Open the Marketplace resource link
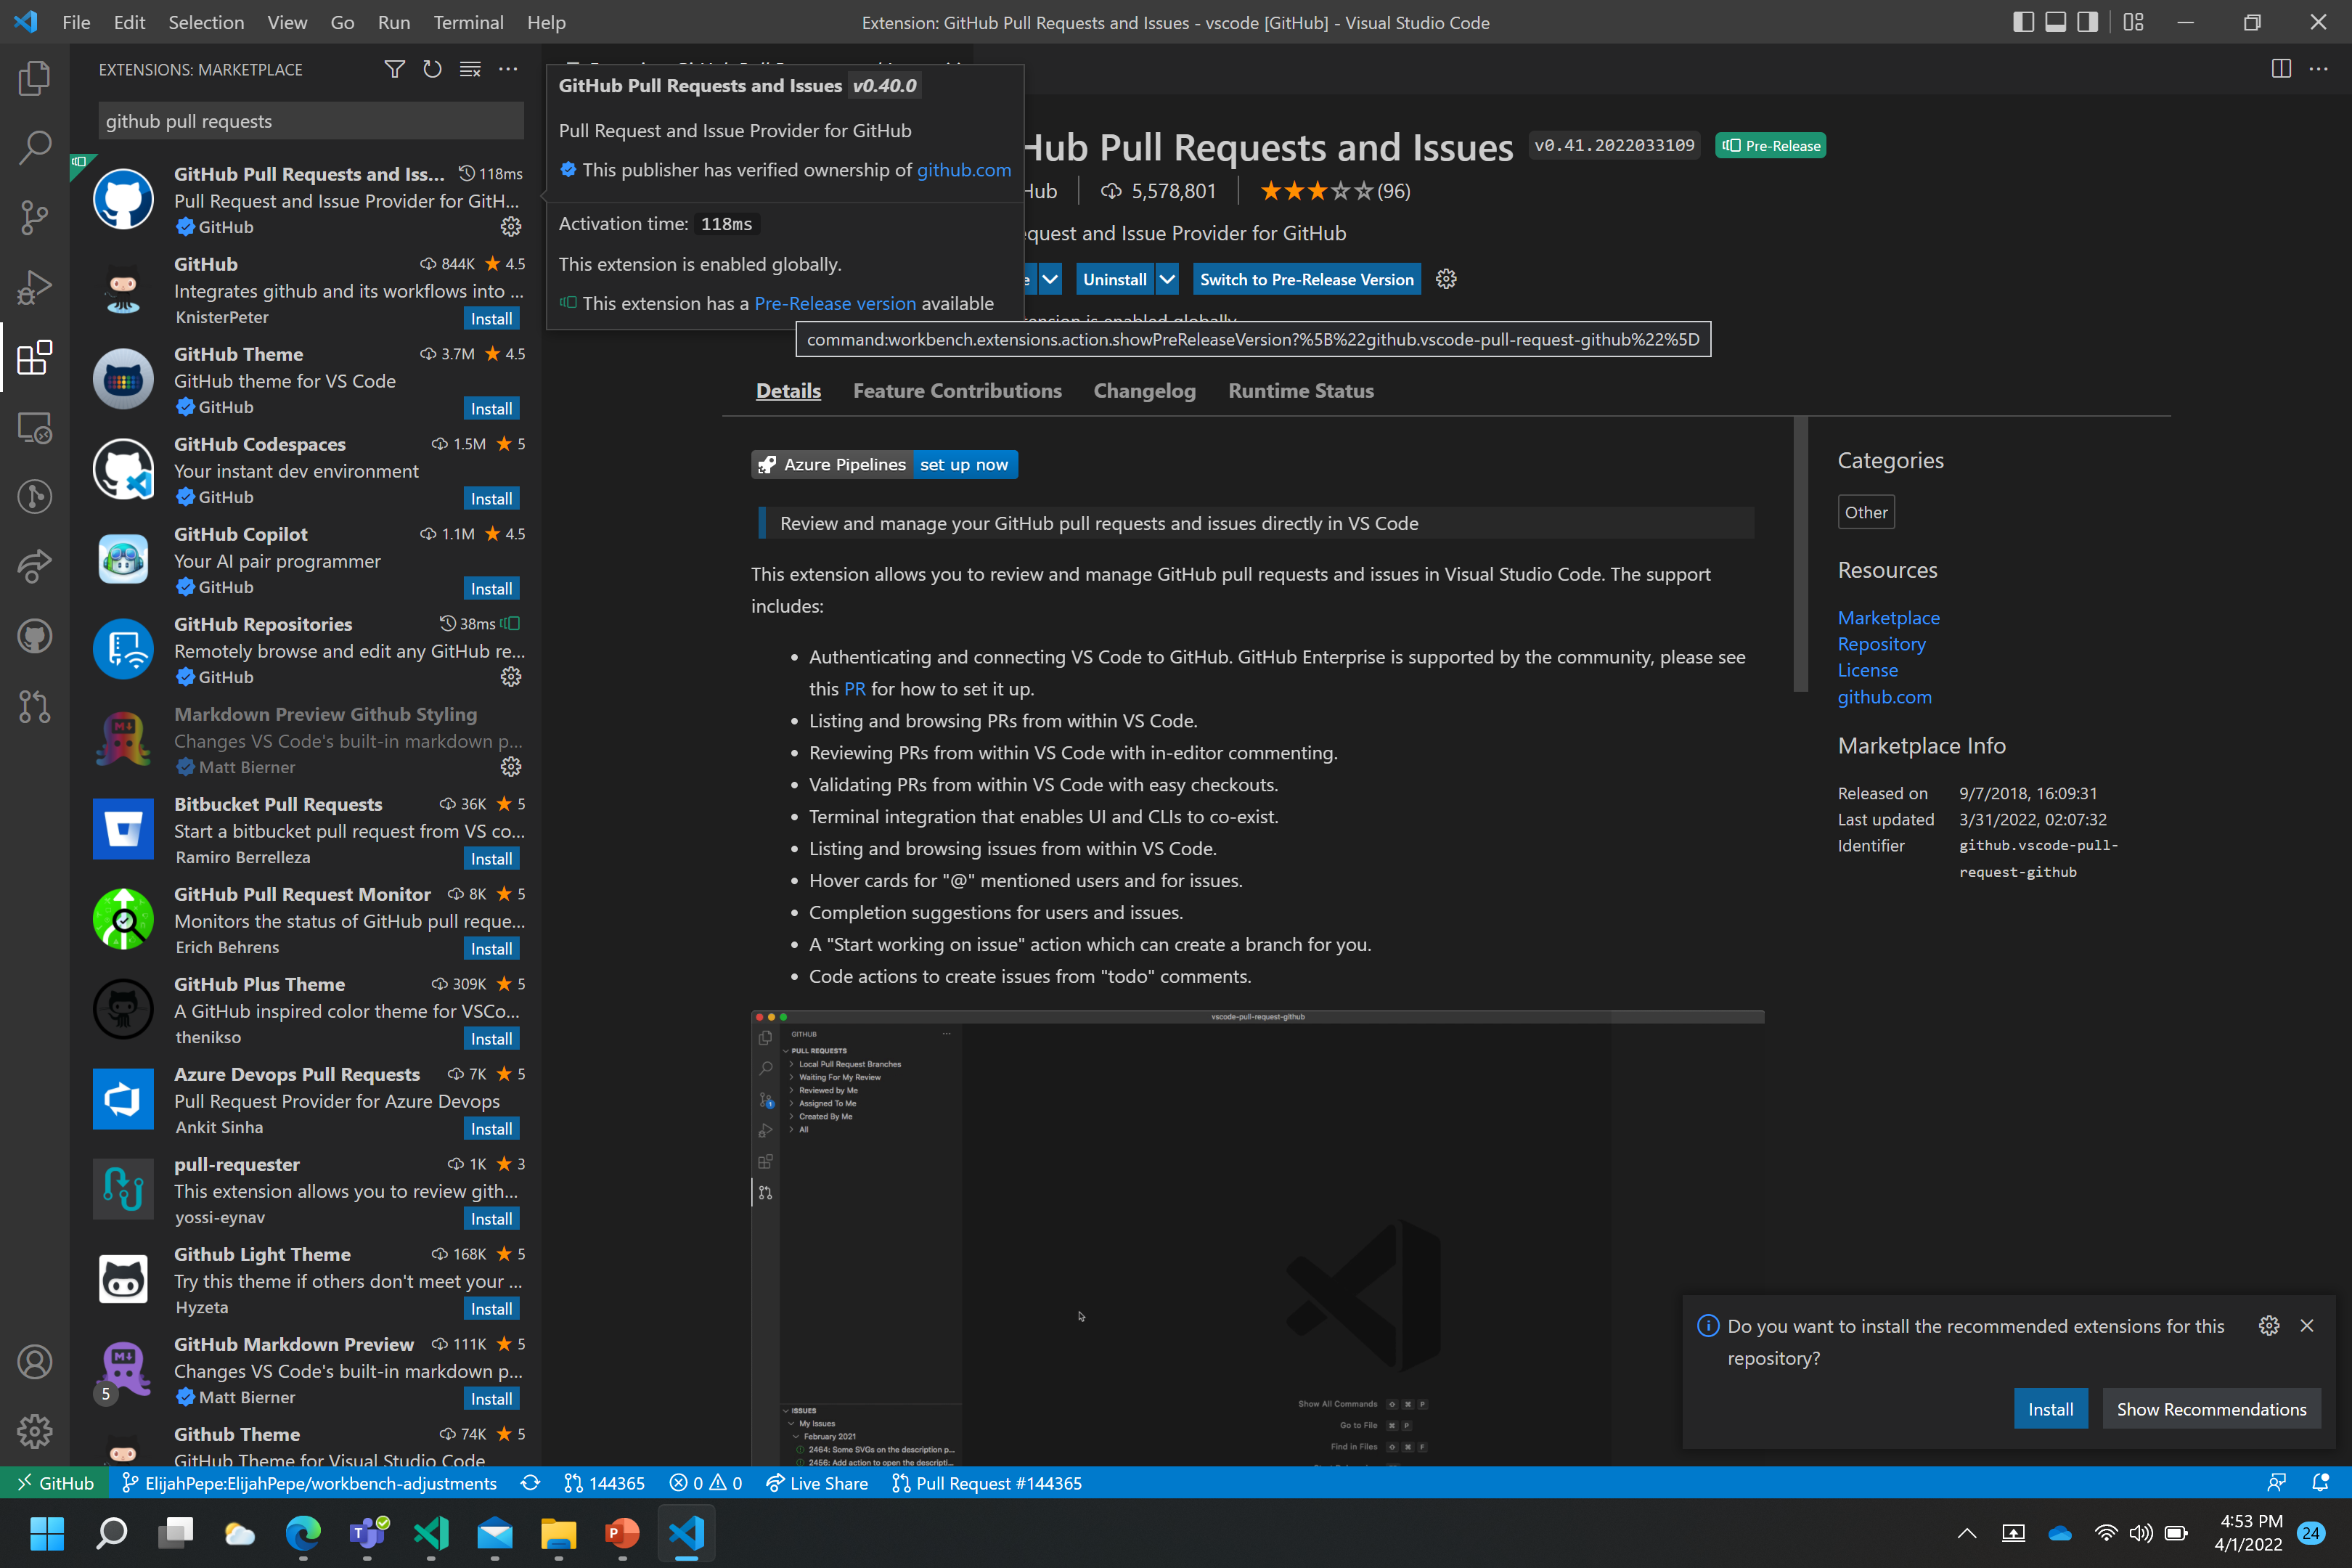This screenshot has height=1568, width=2352. click(x=1888, y=617)
